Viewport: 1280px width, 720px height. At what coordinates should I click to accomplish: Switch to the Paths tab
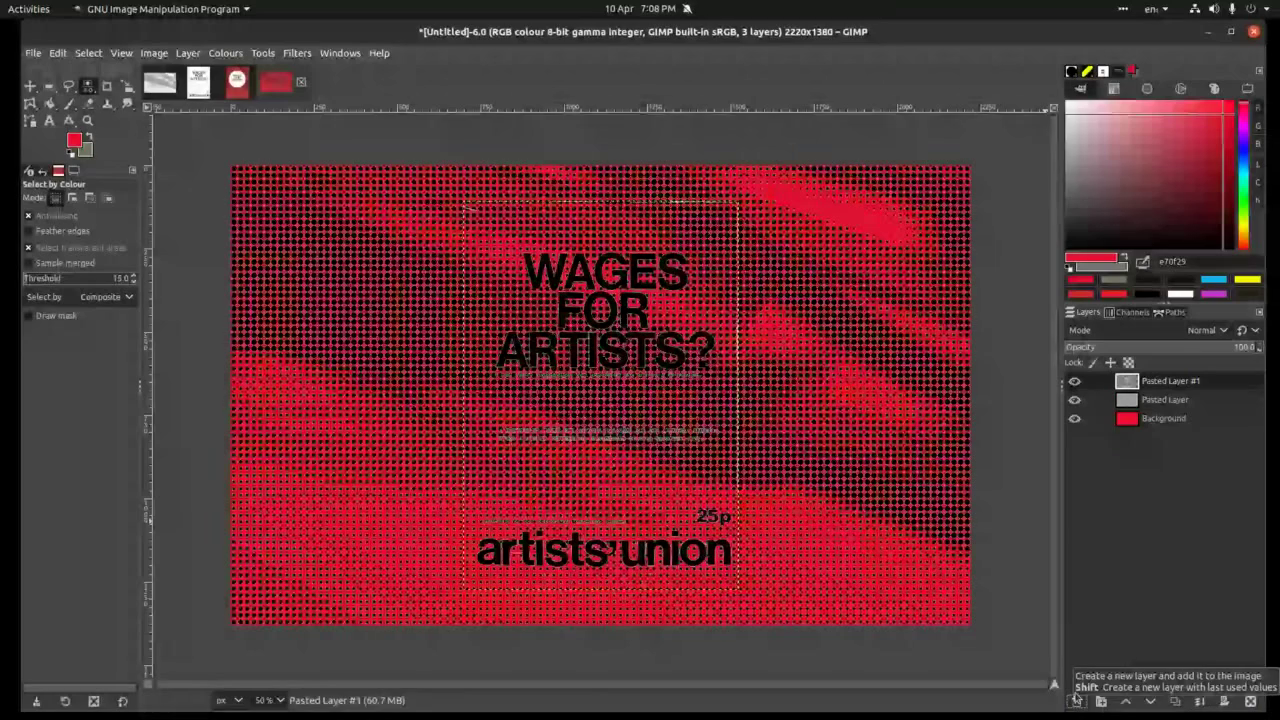point(1170,312)
